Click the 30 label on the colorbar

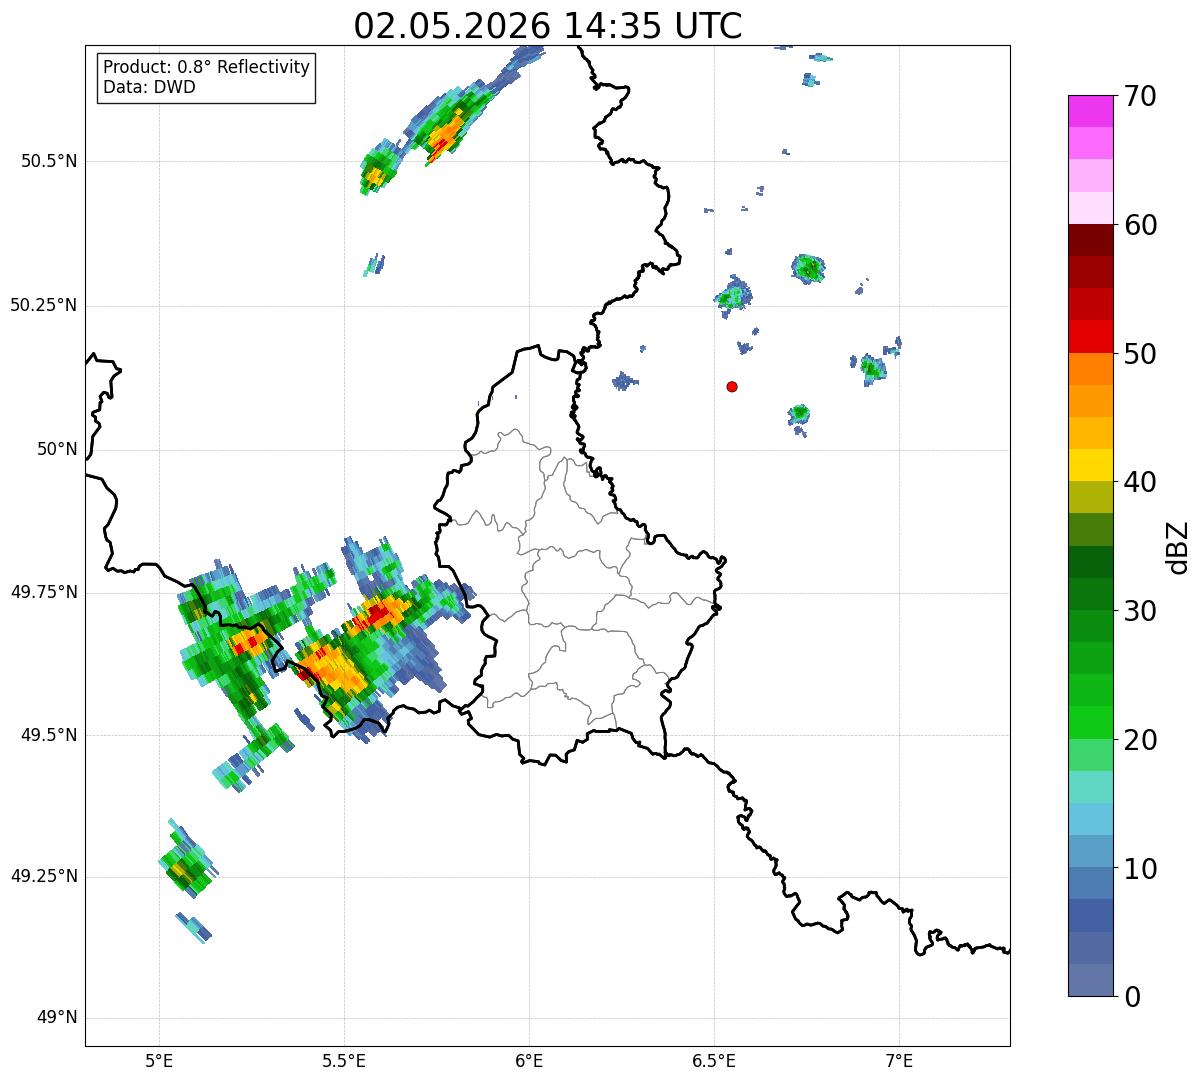point(1140,611)
